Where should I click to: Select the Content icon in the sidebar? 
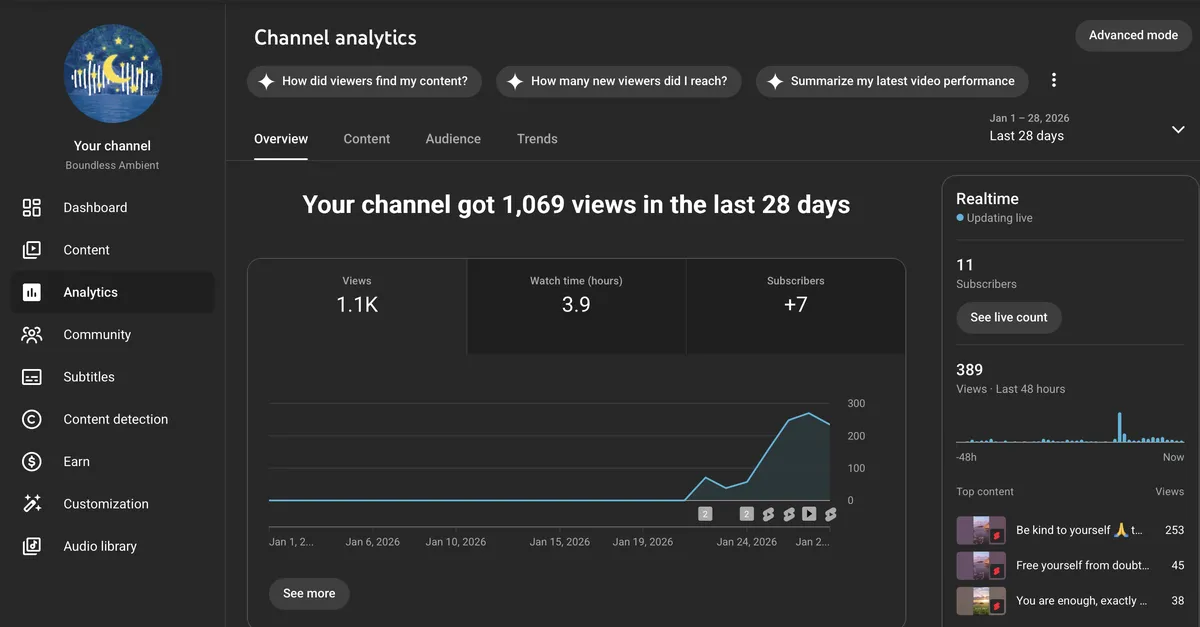[31, 249]
